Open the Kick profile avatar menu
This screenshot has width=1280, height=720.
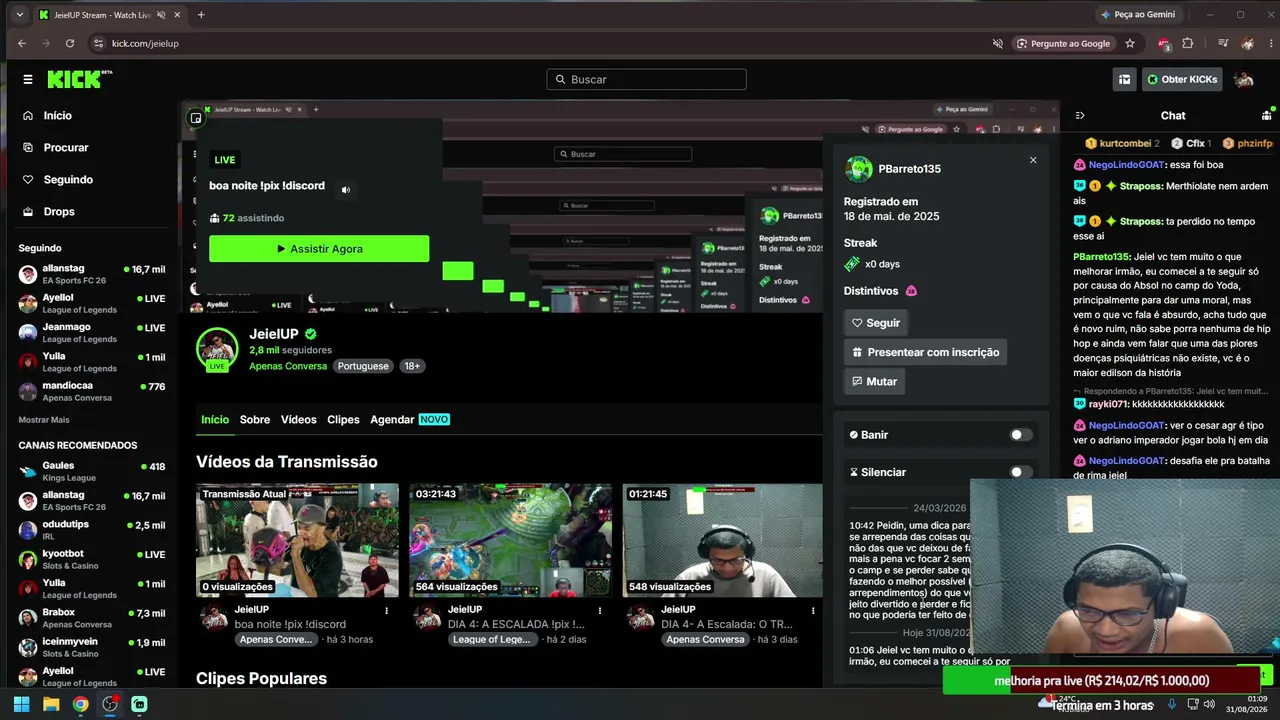point(1244,79)
